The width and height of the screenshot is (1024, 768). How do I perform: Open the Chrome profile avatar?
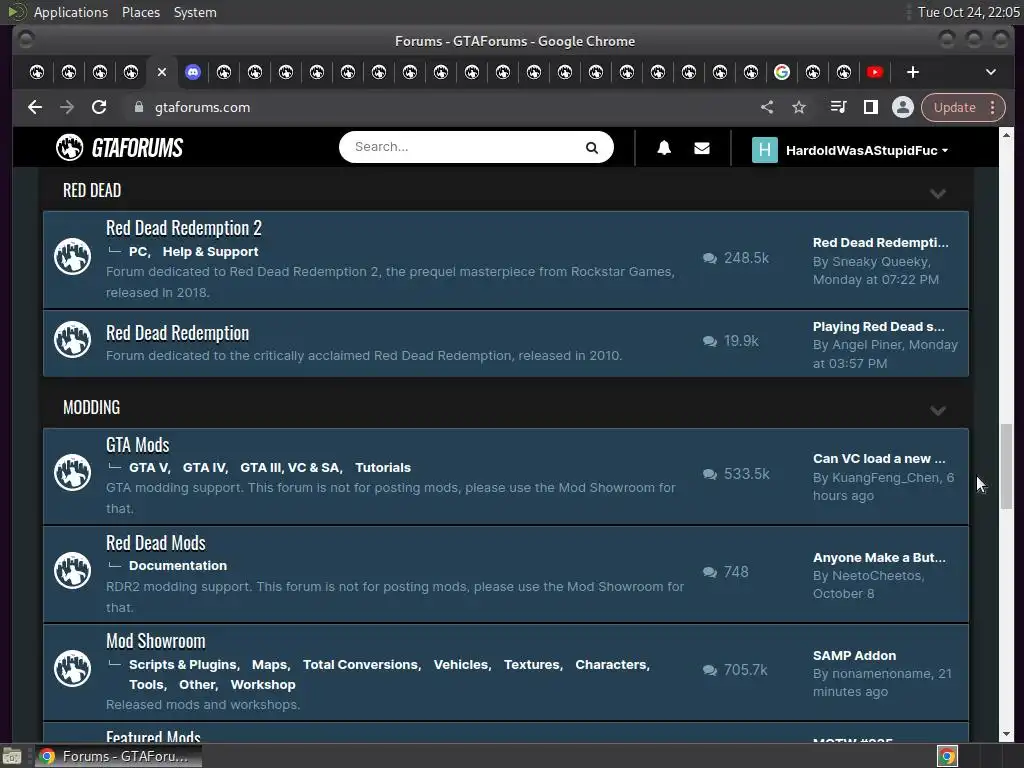pos(903,107)
